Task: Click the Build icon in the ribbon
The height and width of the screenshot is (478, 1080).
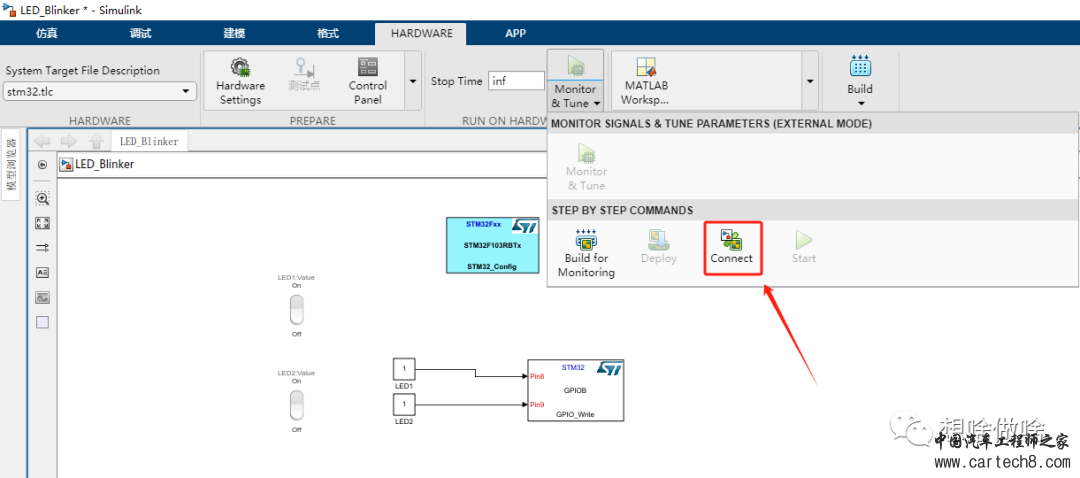Action: [x=860, y=66]
